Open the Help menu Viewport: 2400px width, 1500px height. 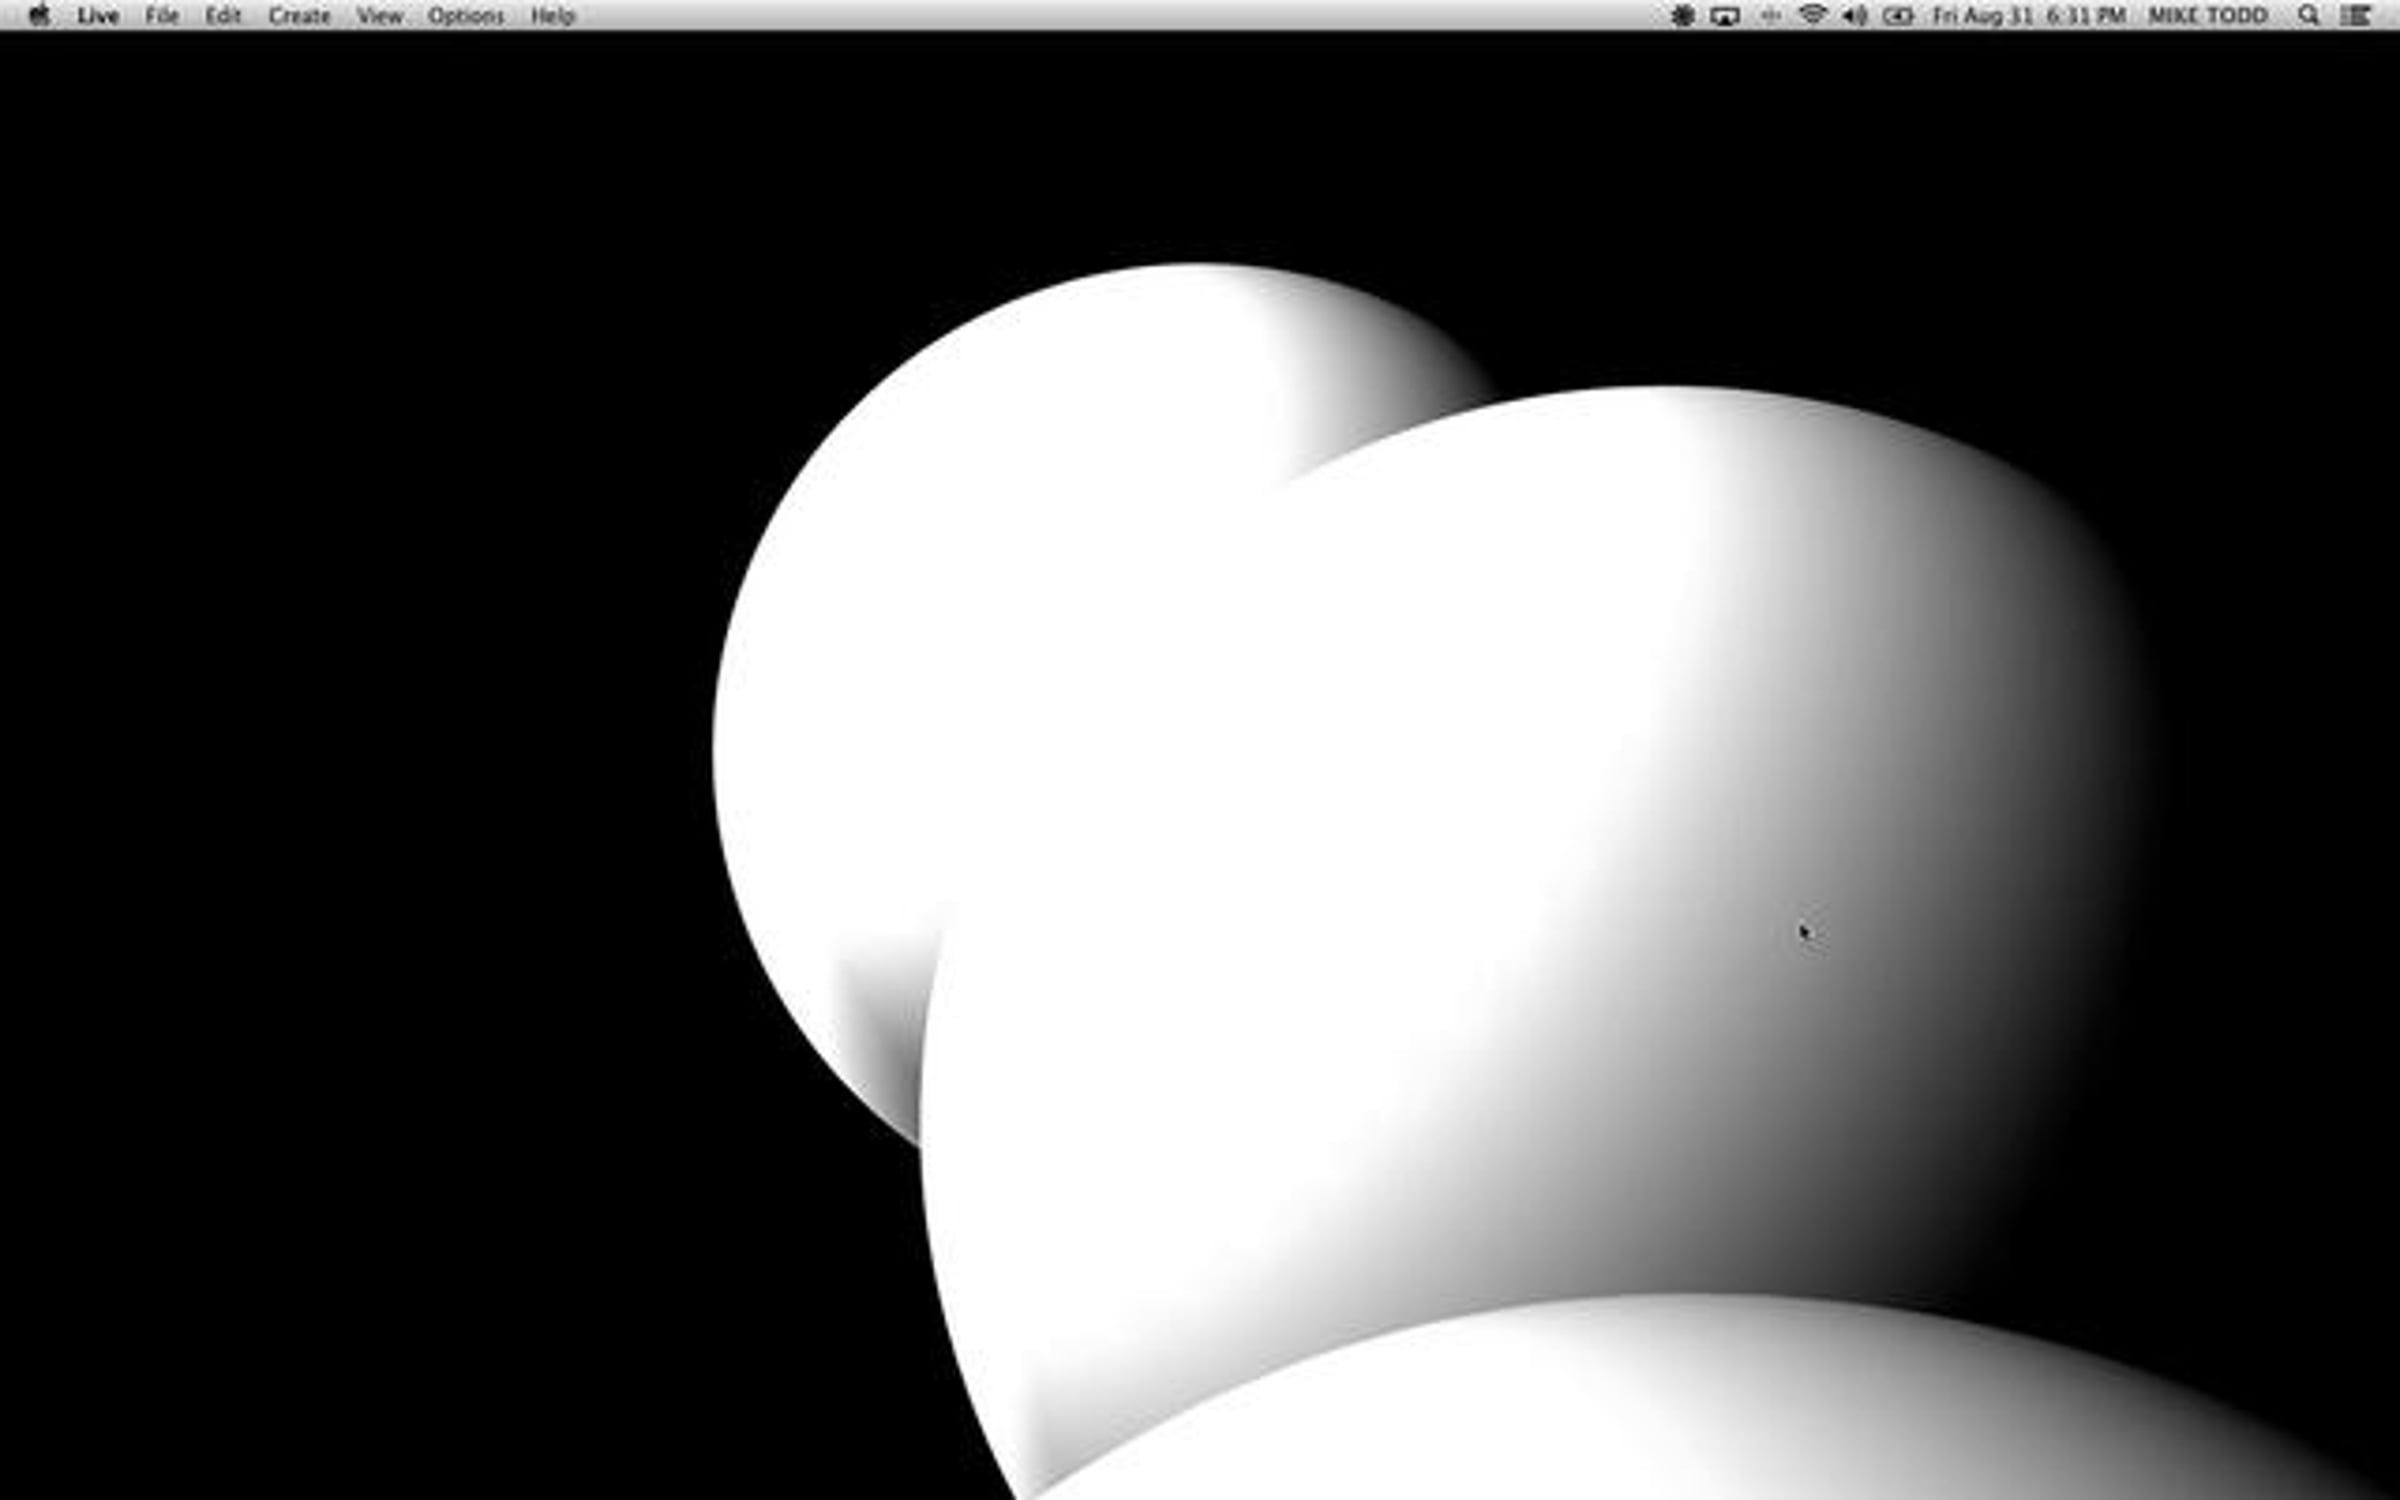pos(552,16)
